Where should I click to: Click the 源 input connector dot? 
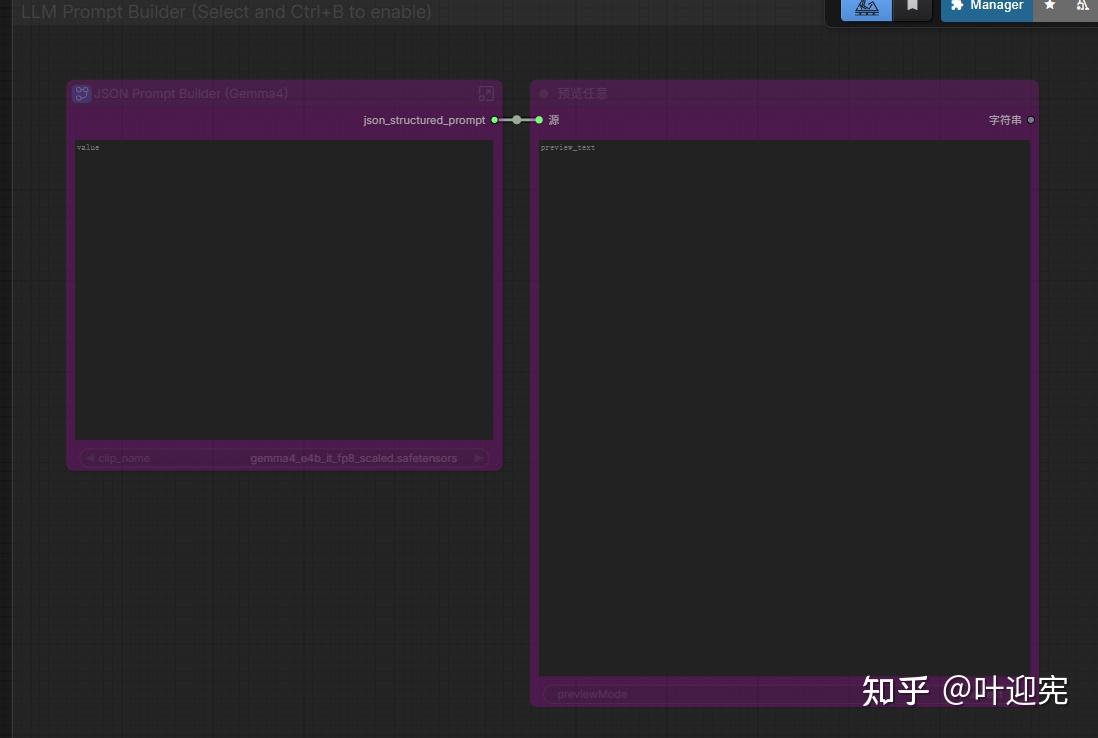(x=538, y=120)
